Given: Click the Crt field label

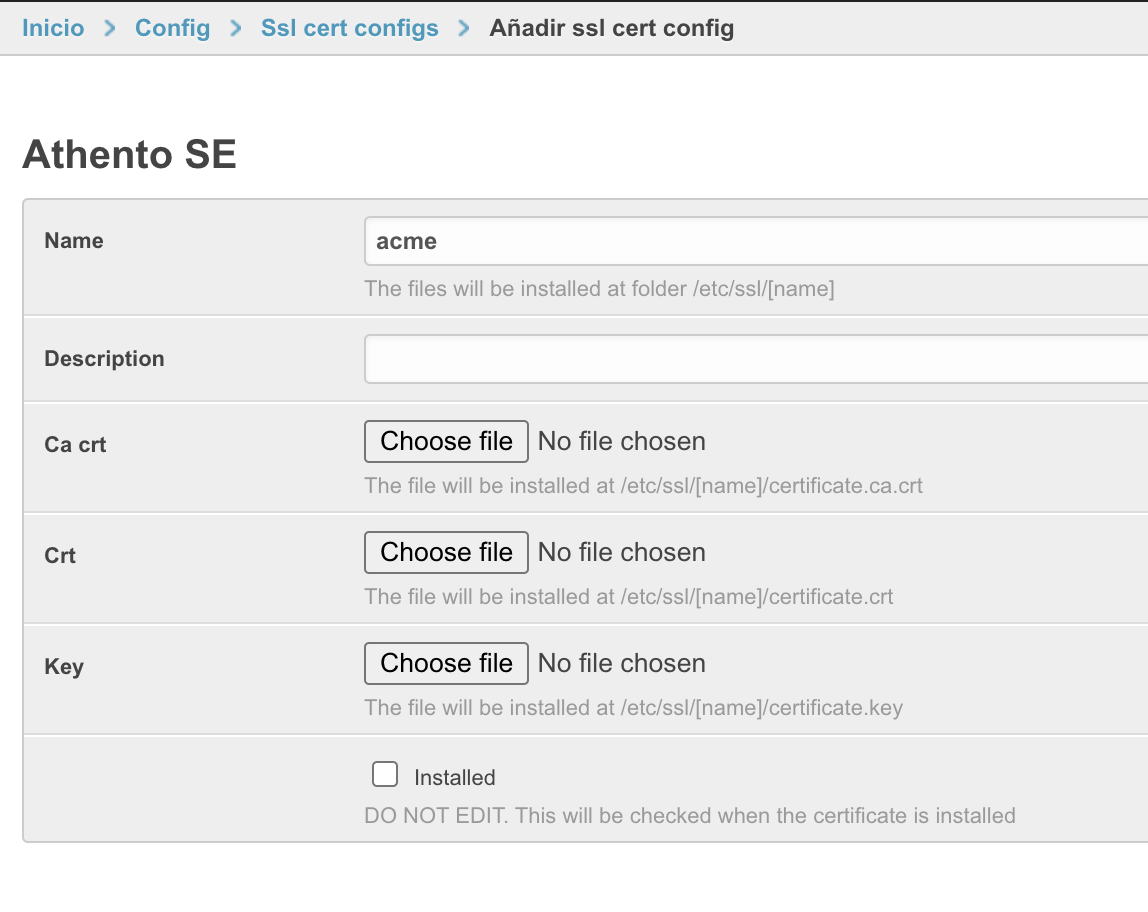Looking at the screenshot, I should click(x=60, y=556).
